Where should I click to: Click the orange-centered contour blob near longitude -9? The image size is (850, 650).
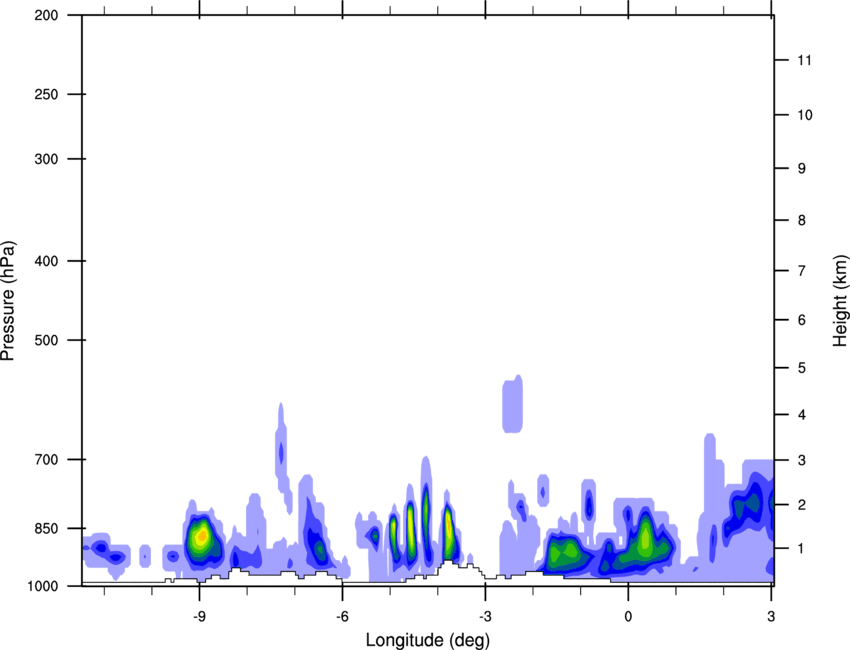click(202, 536)
